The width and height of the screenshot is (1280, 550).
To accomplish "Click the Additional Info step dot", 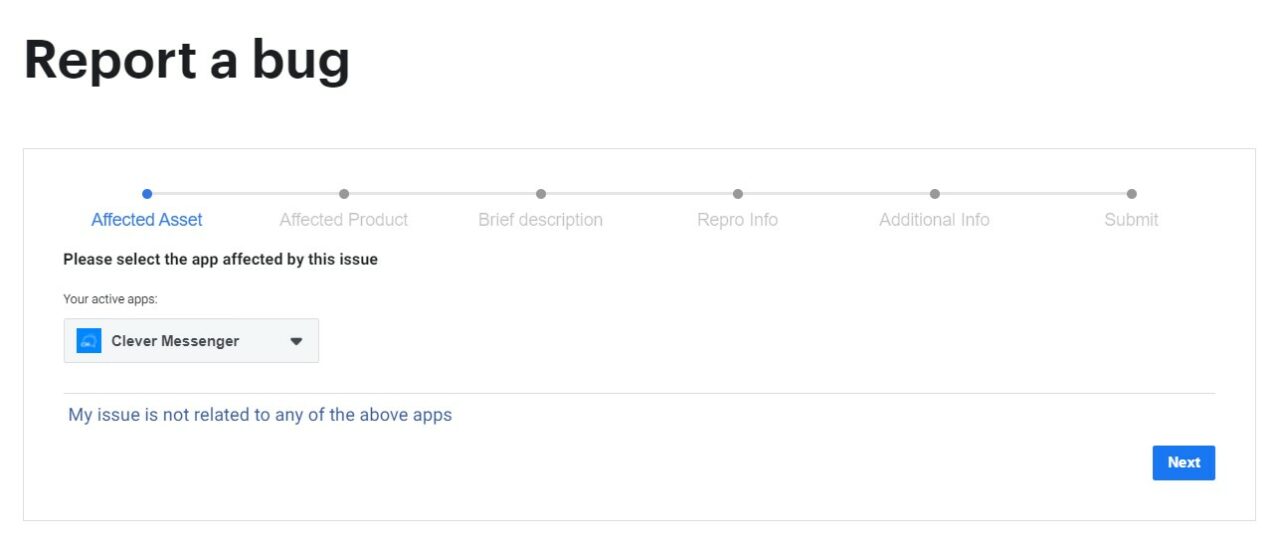I will pos(935,194).
